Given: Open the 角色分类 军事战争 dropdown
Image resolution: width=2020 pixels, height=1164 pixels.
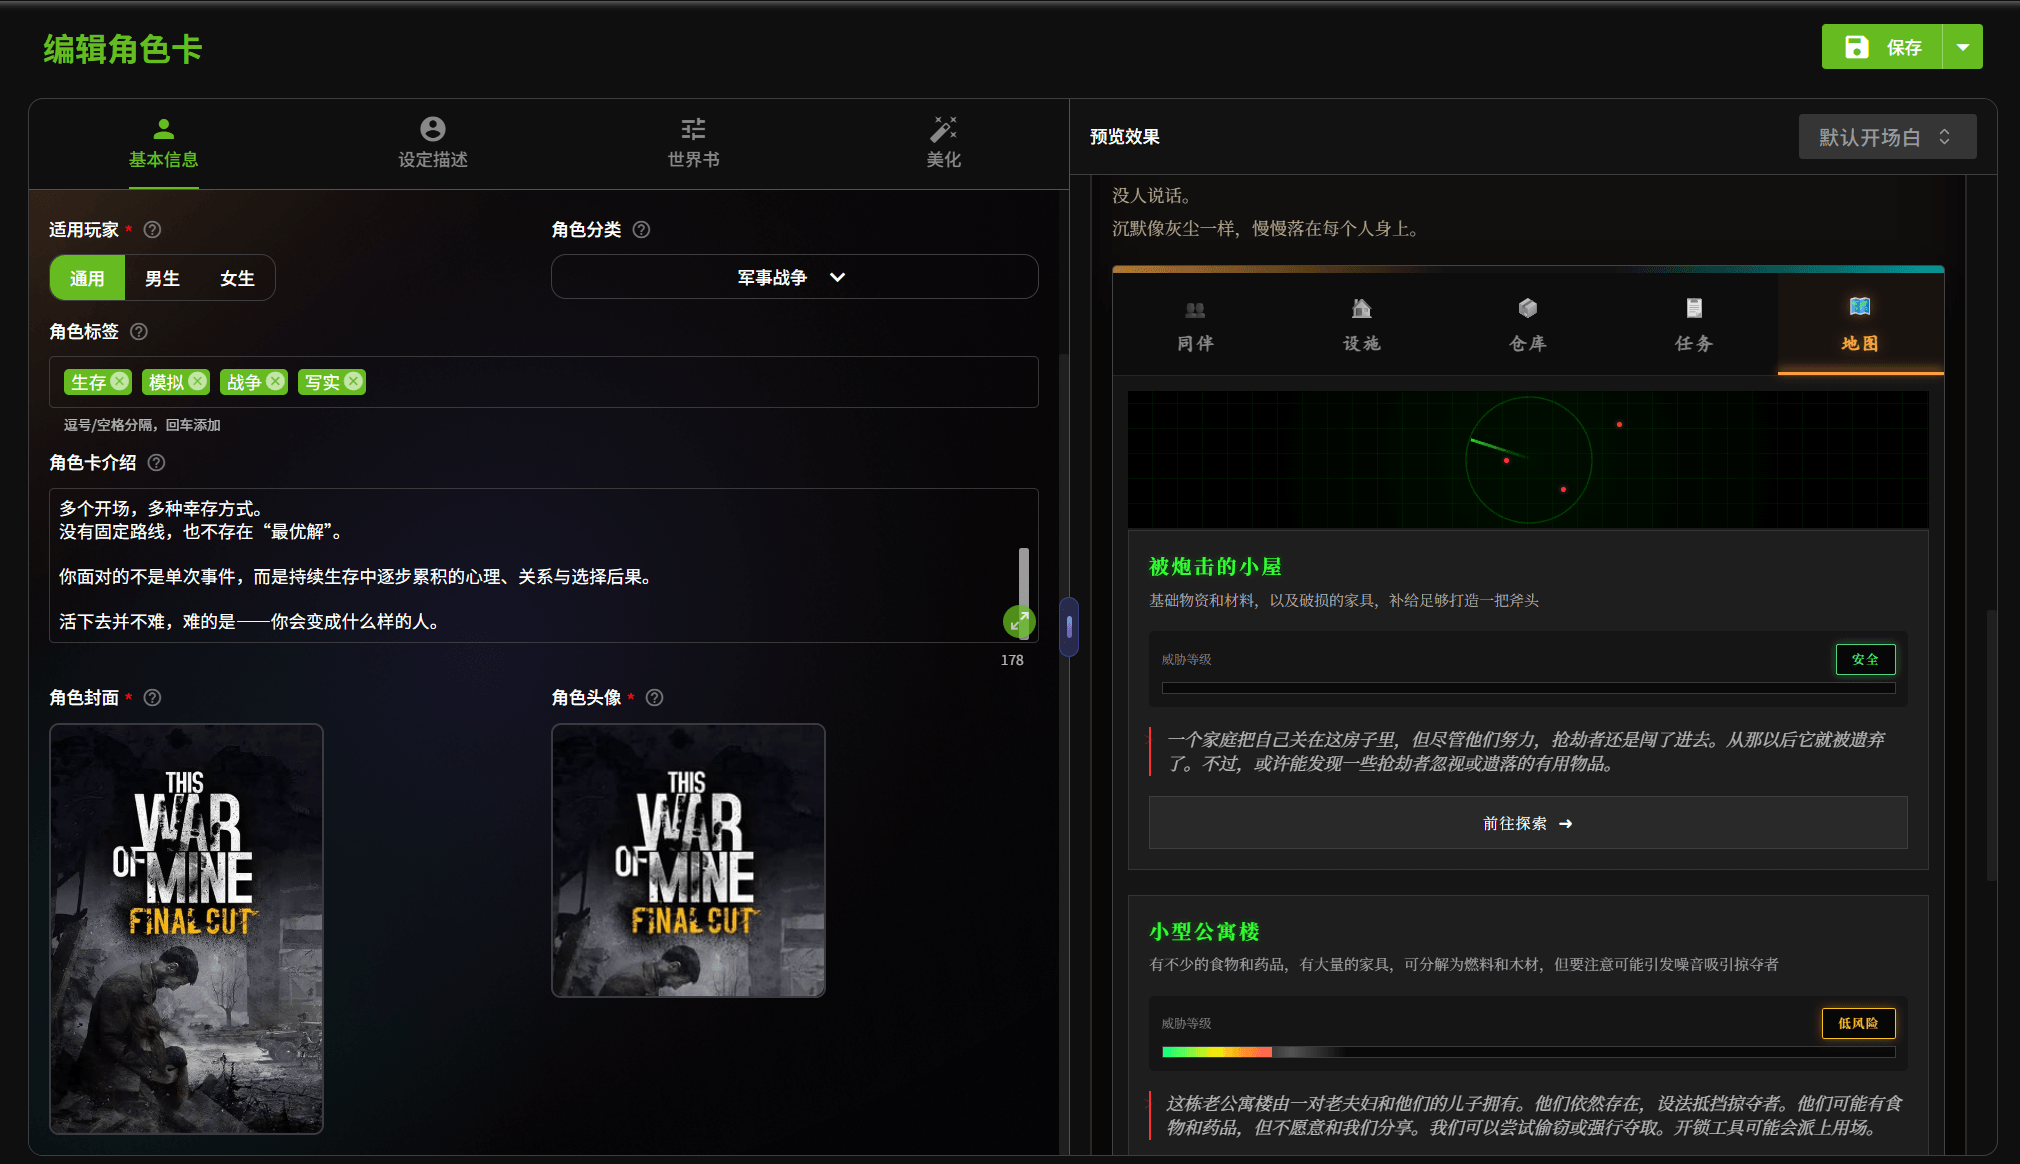Looking at the screenshot, I should coord(792,277).
